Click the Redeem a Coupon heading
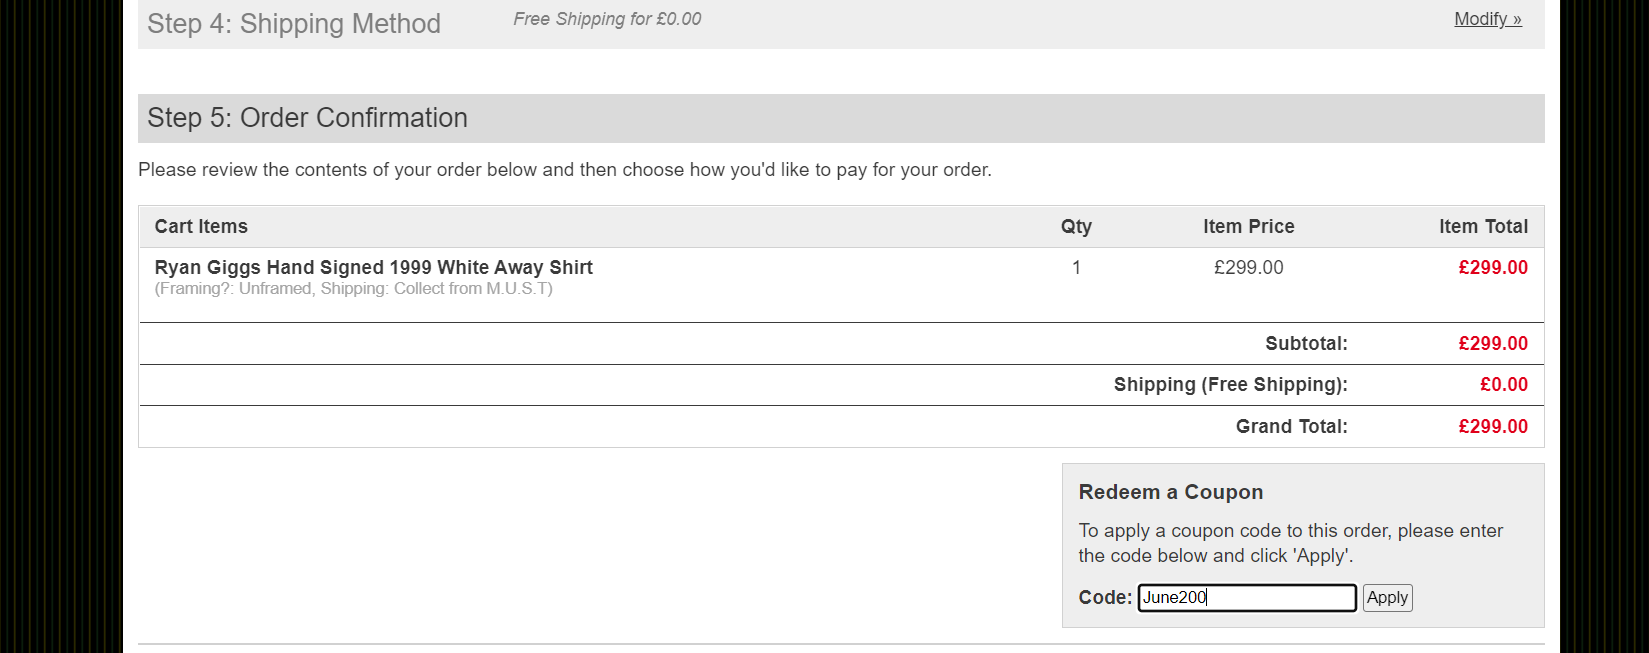This screenshot has height=653, width=1649. (1170, 492)
